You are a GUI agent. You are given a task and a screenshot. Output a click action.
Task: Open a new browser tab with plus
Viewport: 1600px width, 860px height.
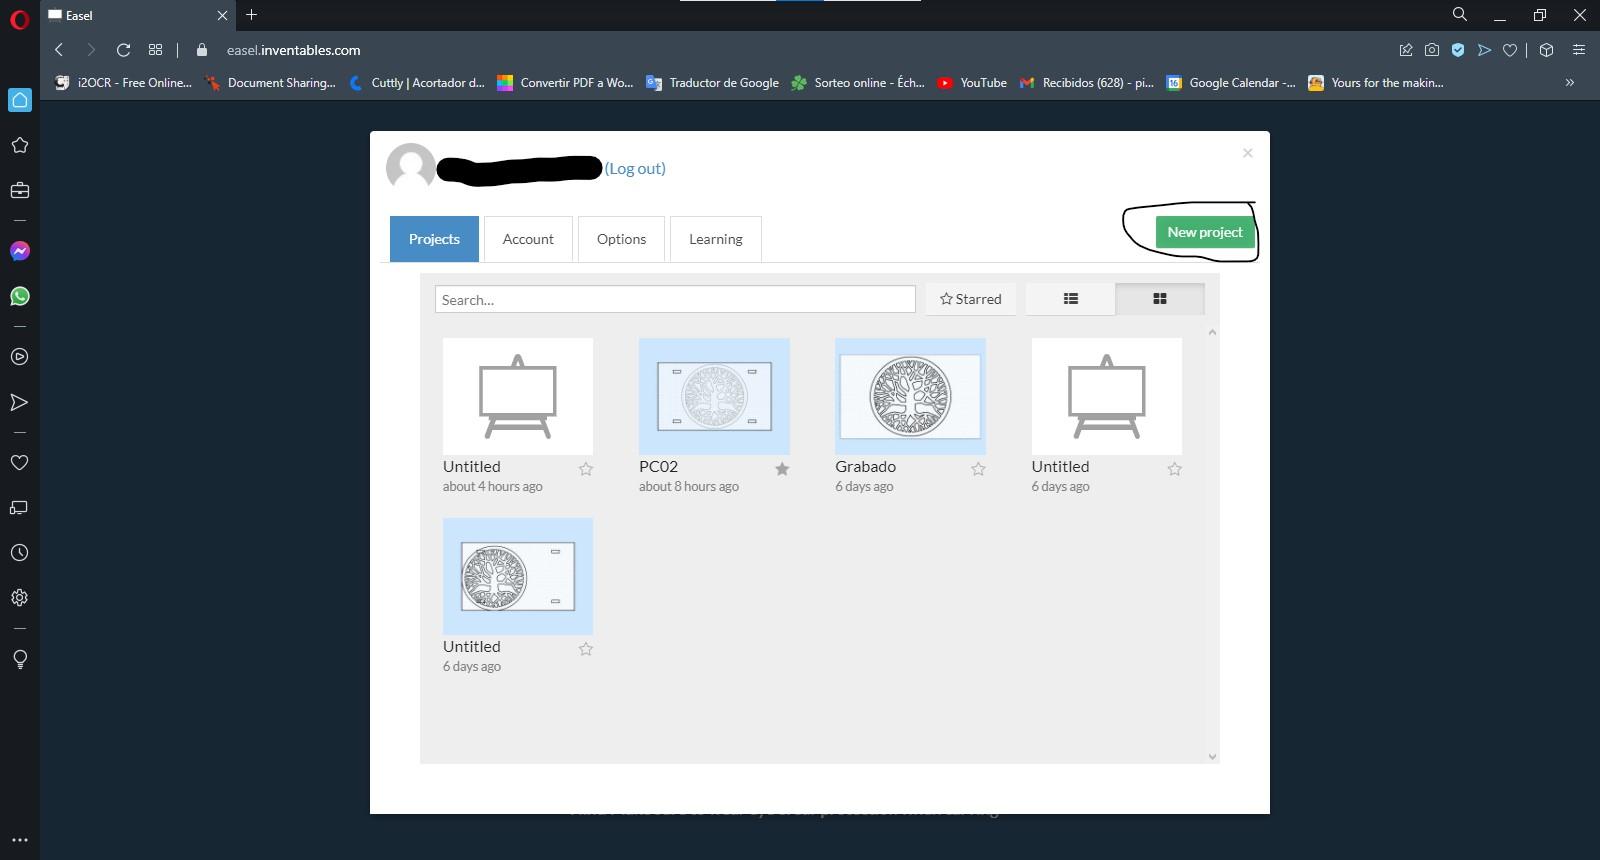[x=252, y=15]
